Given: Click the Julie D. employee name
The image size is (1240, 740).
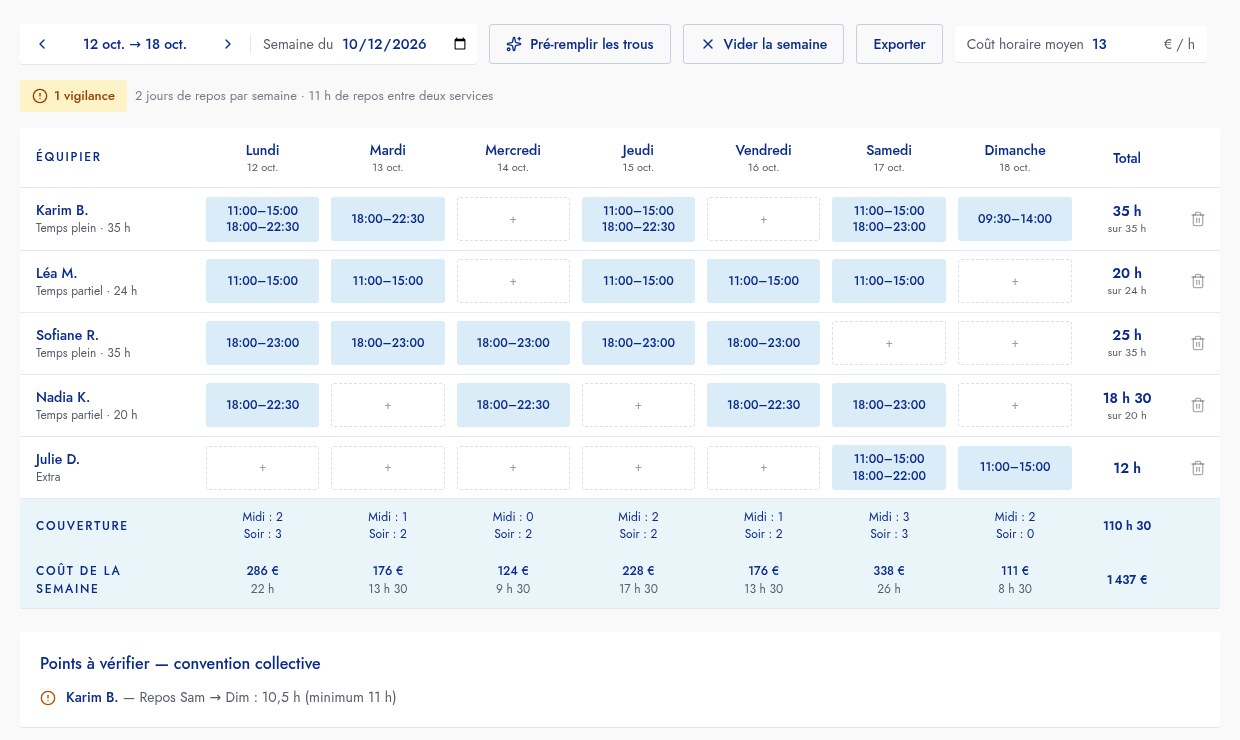Looking at the screenshot, I should [58, 459].
